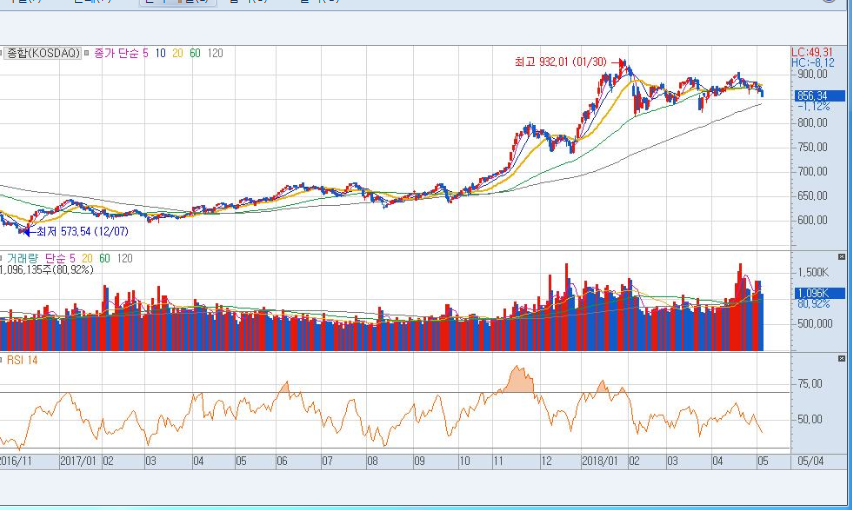Click the 최저 573.54 low price marker
Screen dimensions: 852x510
[71, 232]
